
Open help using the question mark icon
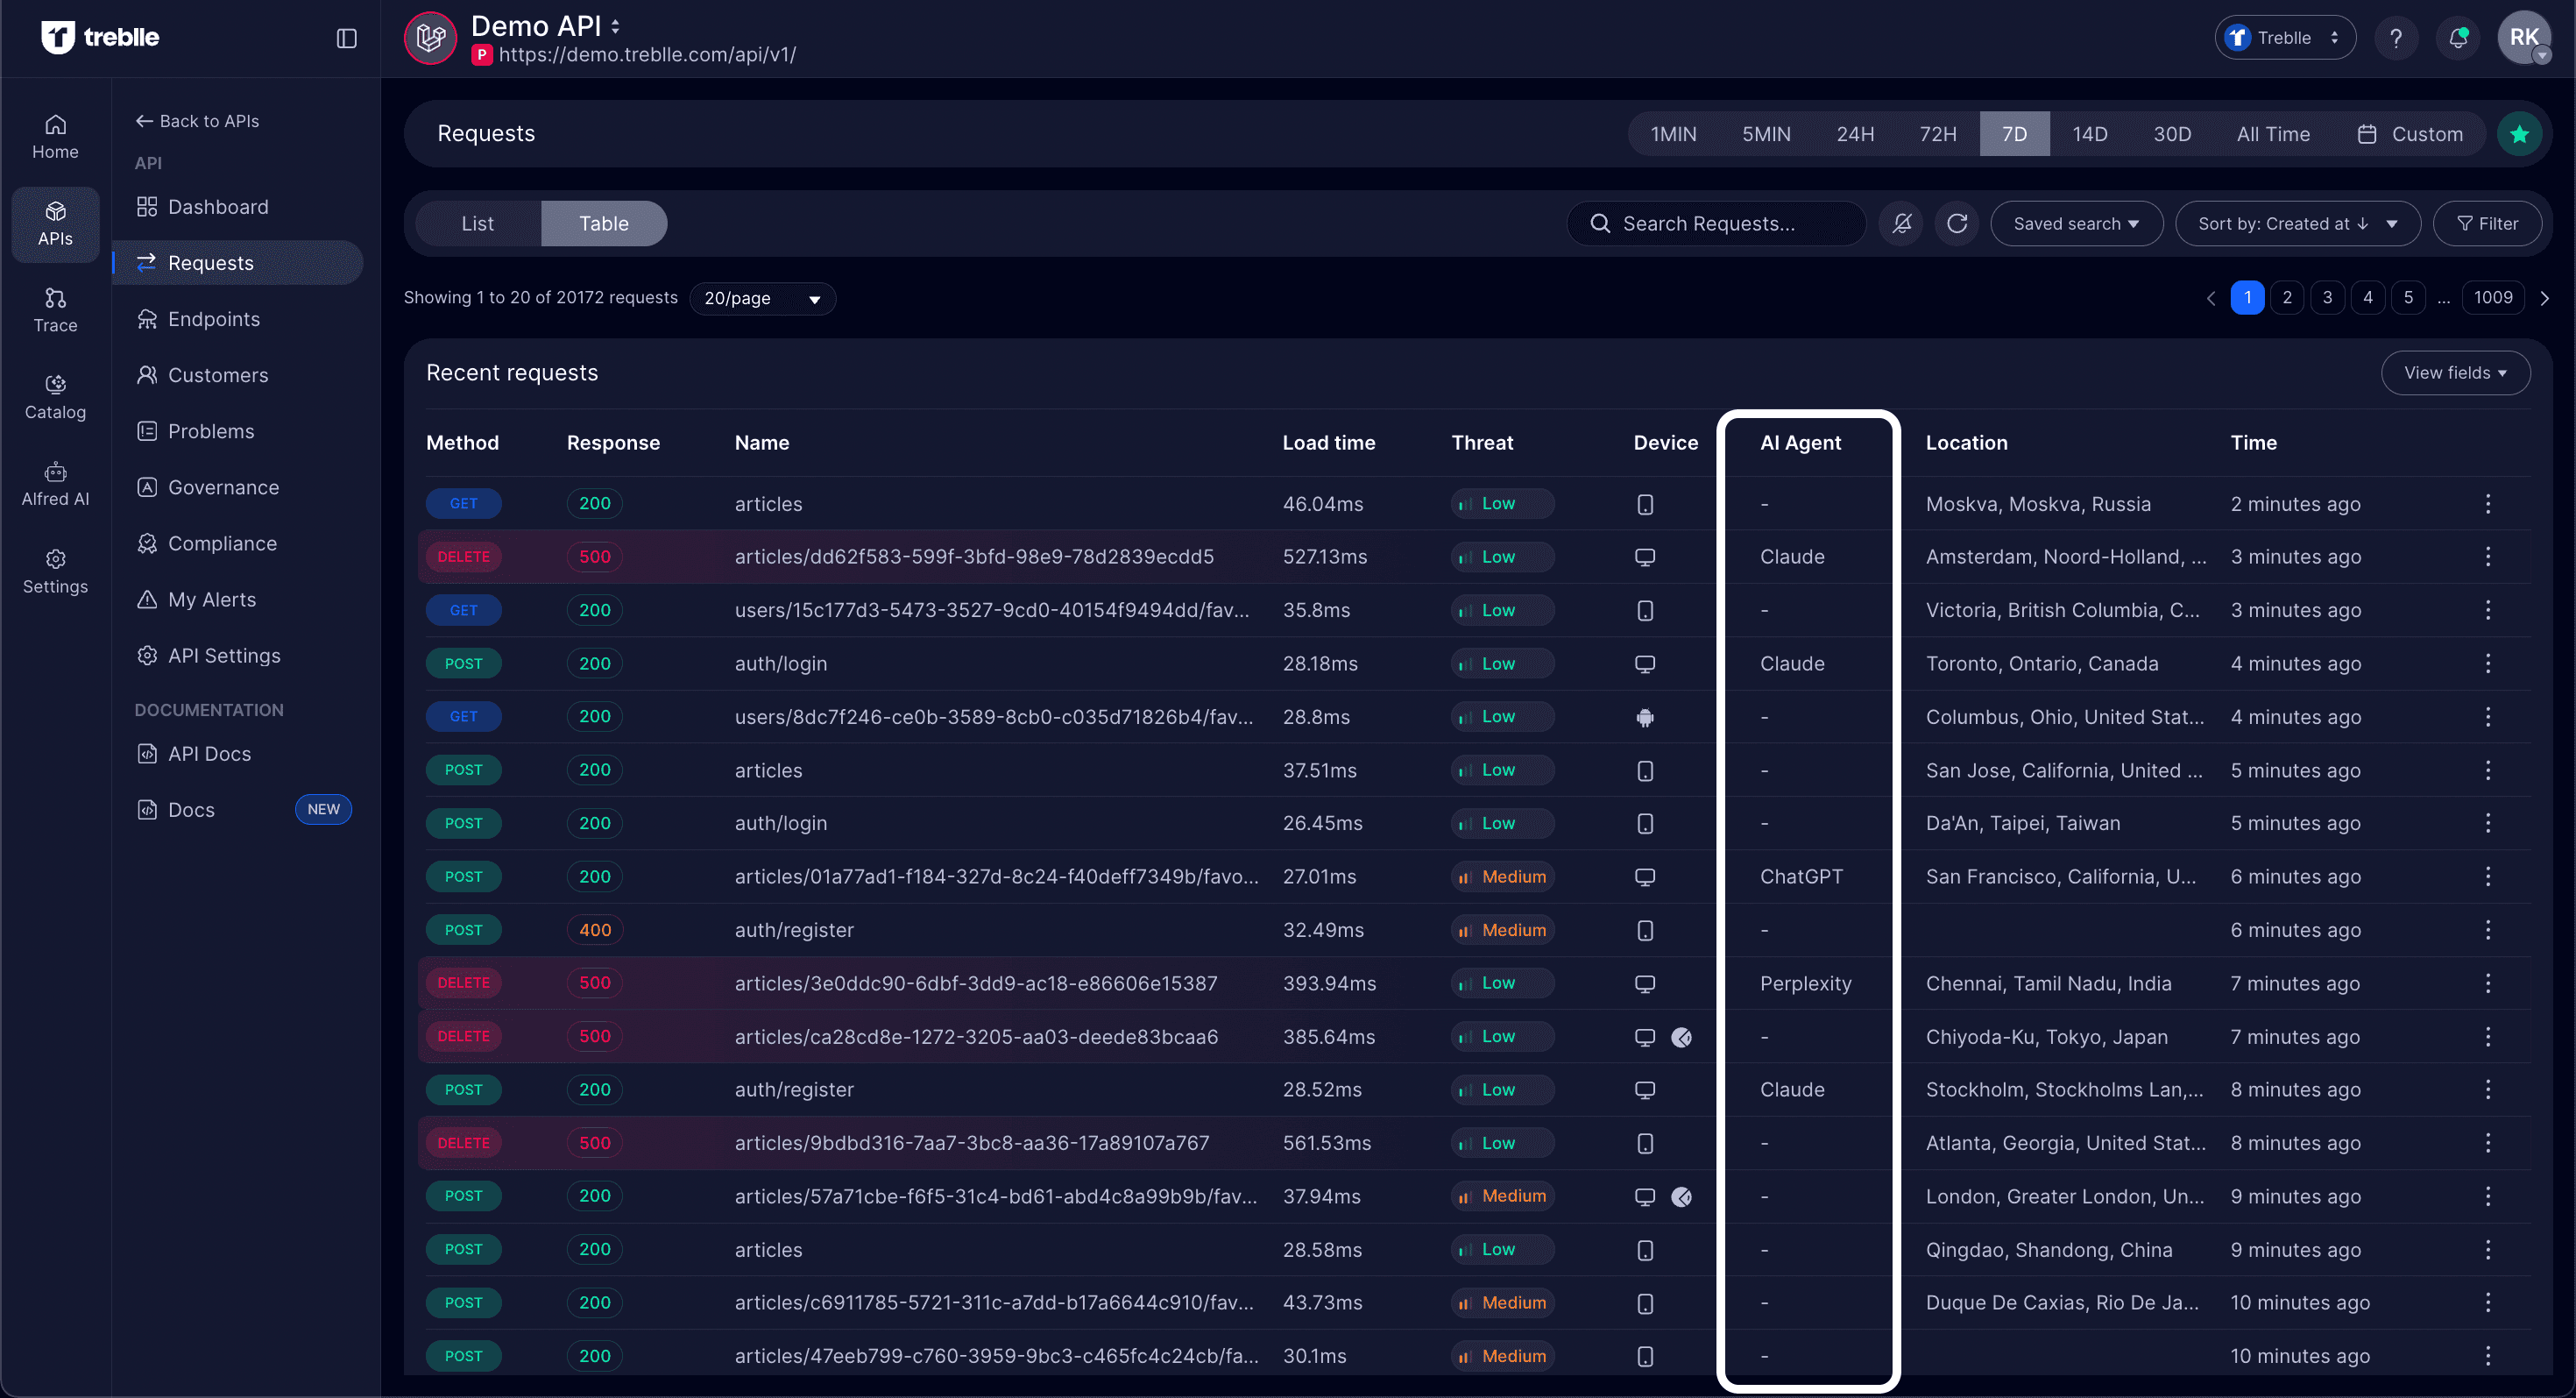point(2396,37)
